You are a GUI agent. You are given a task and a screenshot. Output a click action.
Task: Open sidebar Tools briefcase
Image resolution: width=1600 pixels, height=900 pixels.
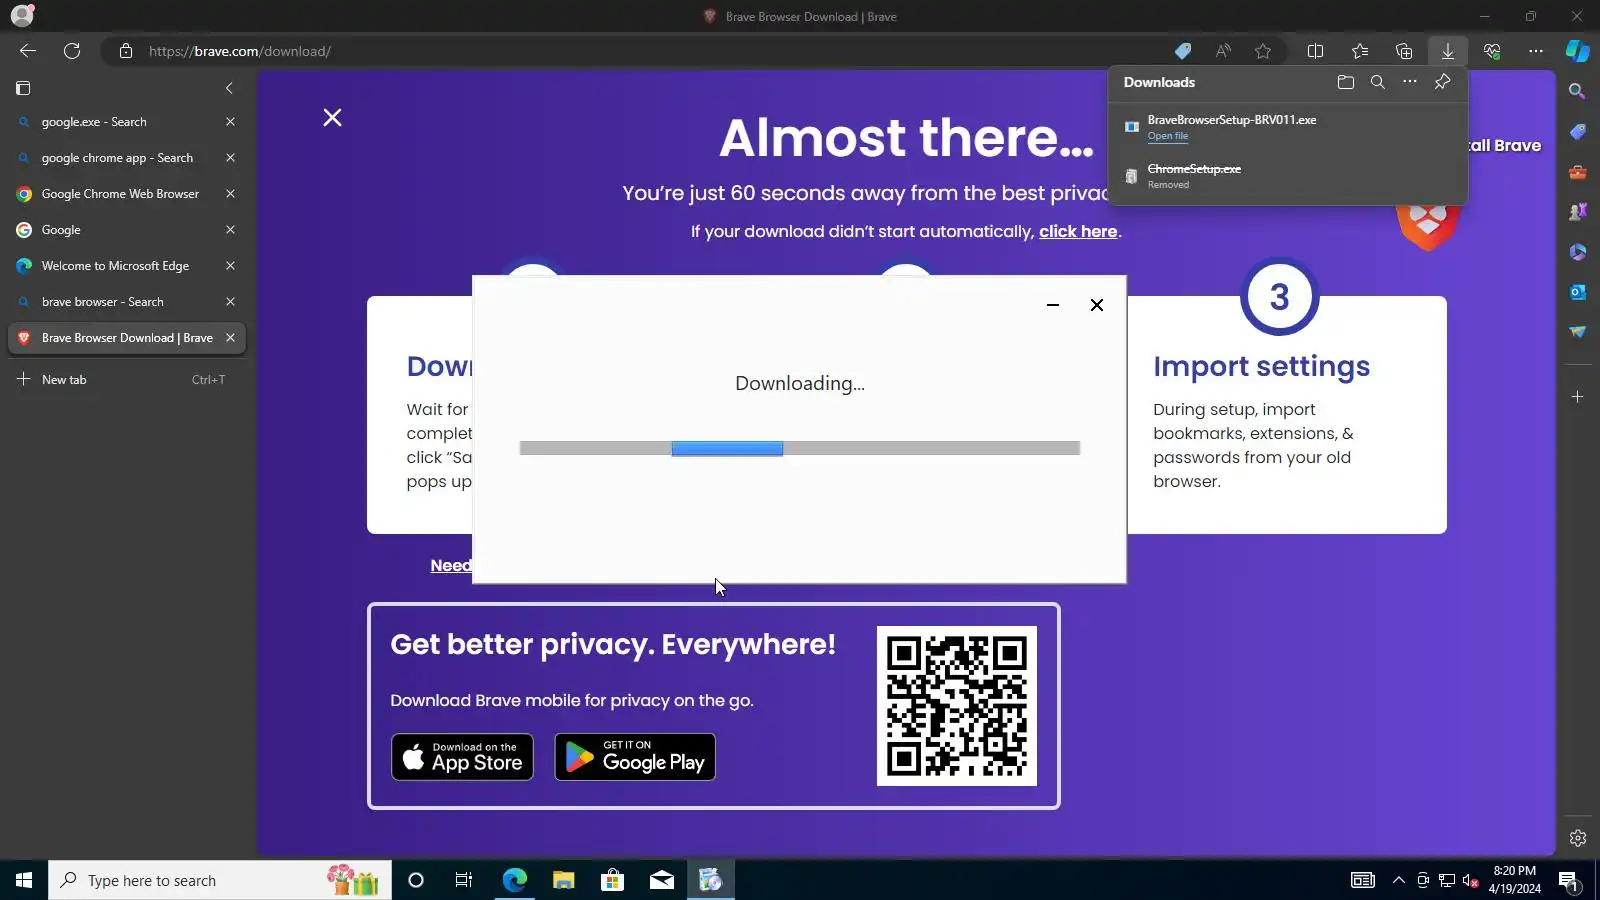[x=1578, y=172]
